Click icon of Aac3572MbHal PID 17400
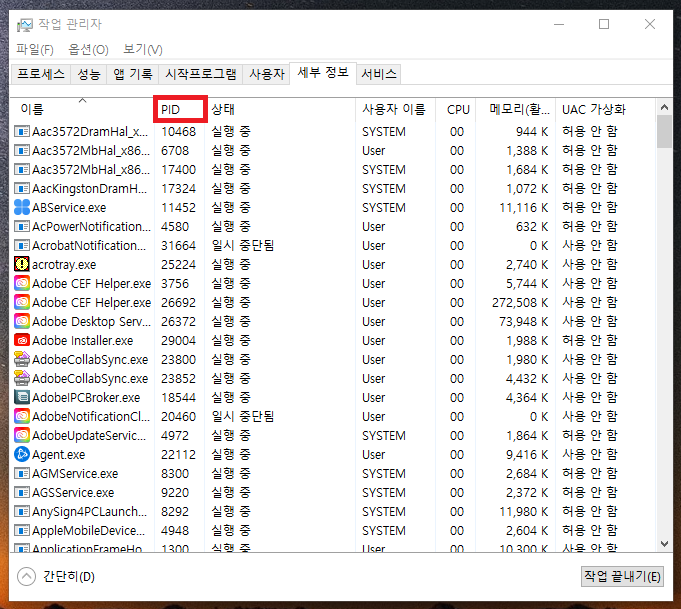 pos(22,169)
